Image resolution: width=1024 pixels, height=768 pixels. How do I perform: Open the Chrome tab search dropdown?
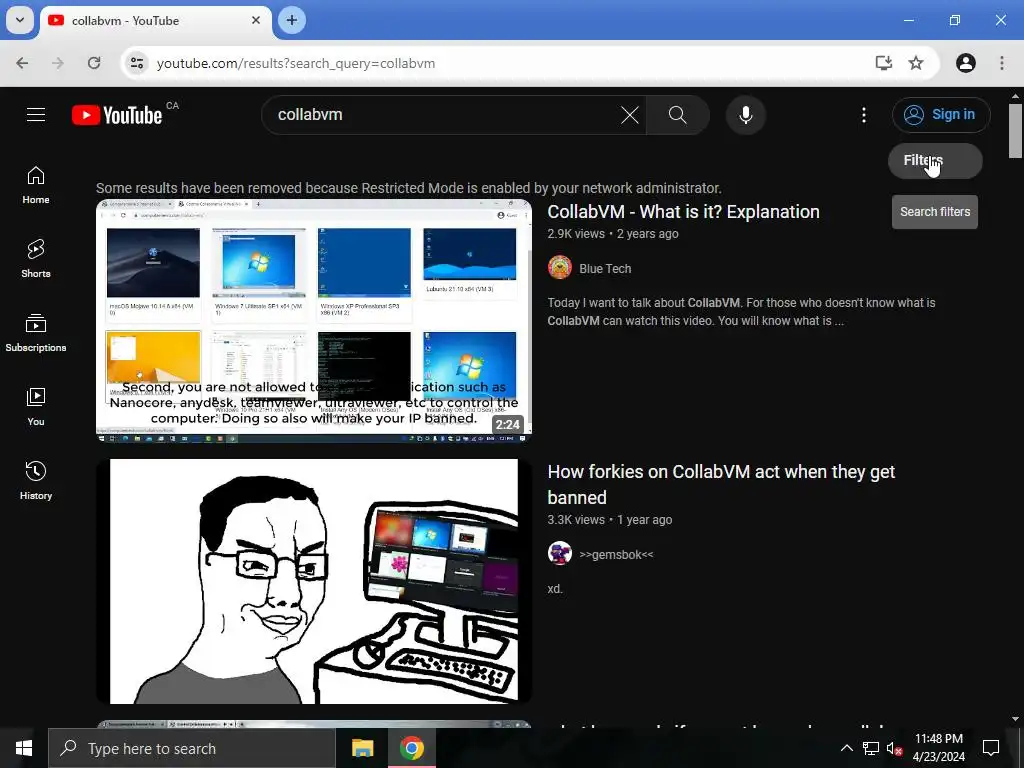point(20,20)
